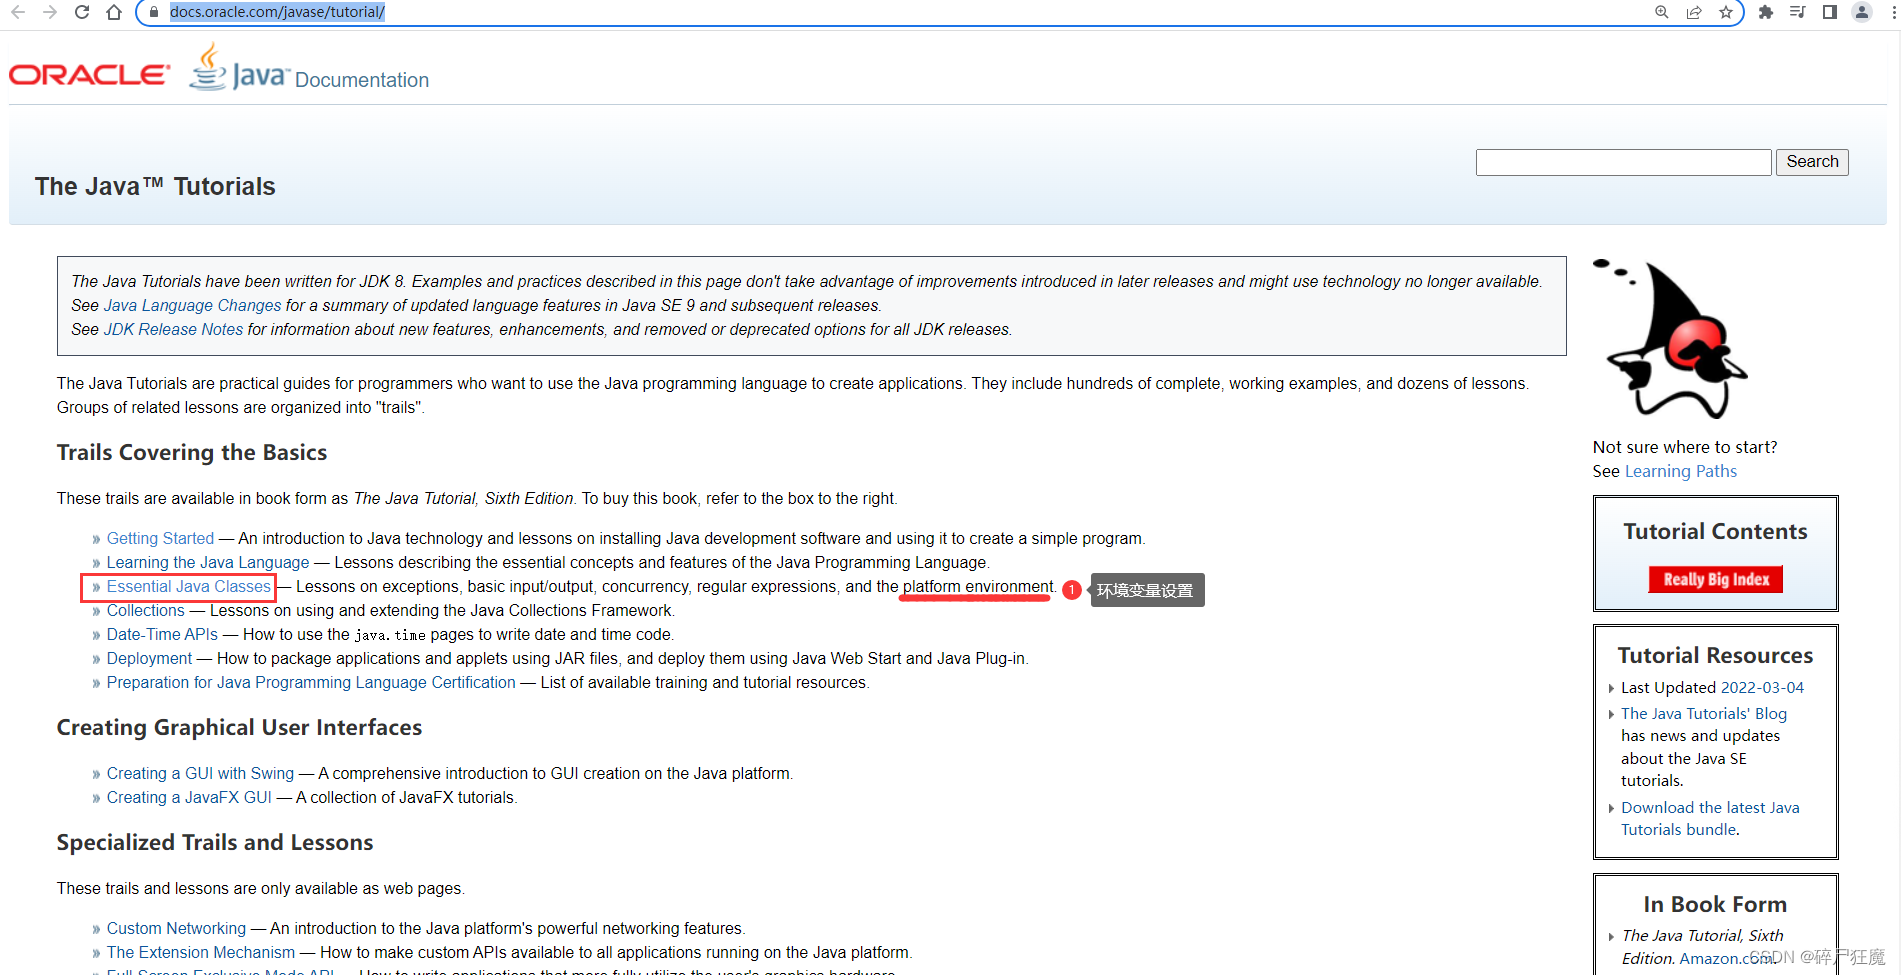Go forward with browser forward arrow
Image resolution: width=1901 pixels, height=975 pixels.
pos(50,12)
